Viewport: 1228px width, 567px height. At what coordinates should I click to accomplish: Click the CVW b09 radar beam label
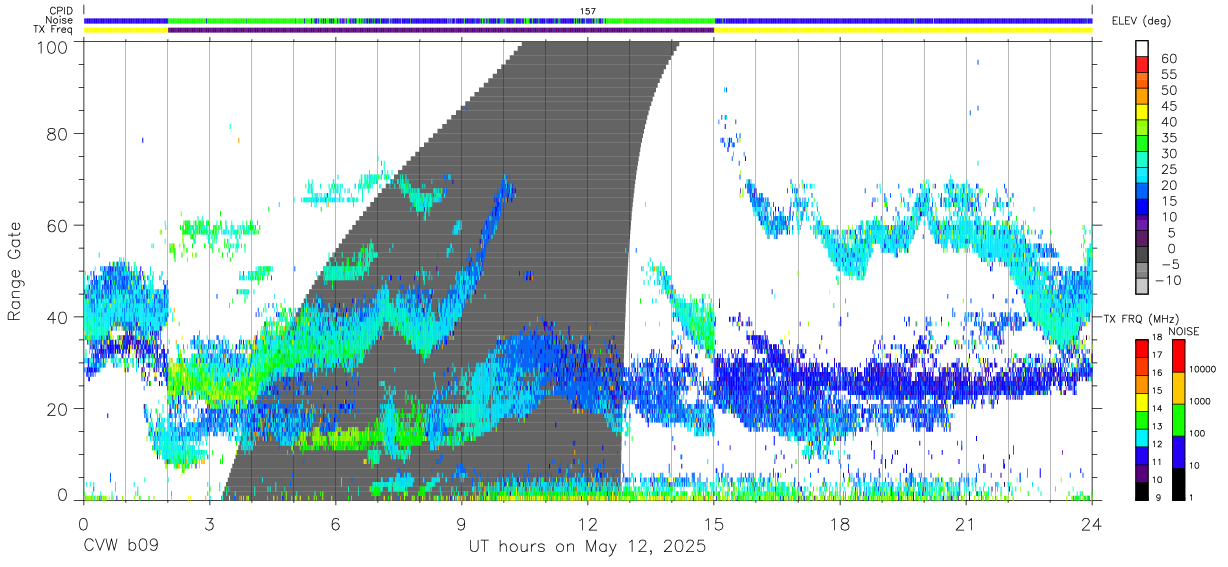[x=121, y=547]
